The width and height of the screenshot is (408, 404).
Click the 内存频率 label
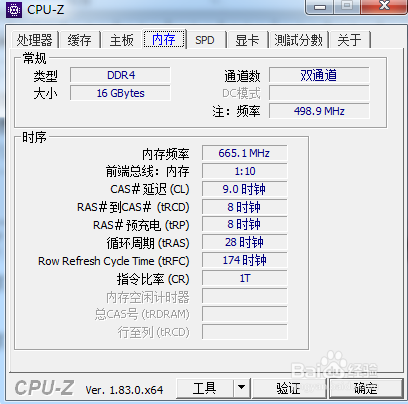pyautogui.click(x=166, y=154)
